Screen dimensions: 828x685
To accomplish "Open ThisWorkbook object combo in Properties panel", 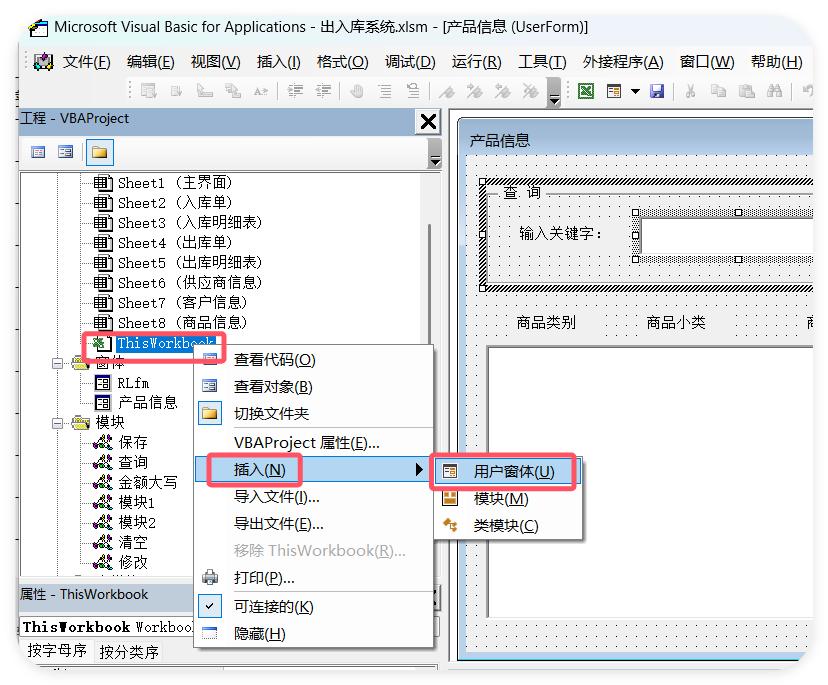I will [x=229, y=627].
